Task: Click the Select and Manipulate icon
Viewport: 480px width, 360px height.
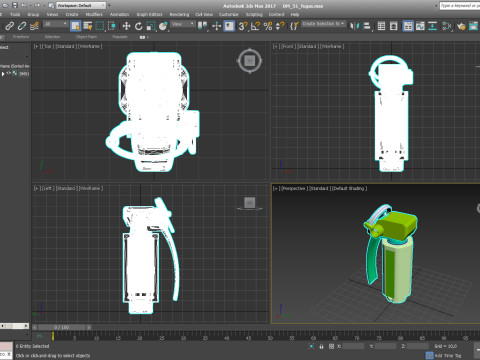Action: coord(217,26)
